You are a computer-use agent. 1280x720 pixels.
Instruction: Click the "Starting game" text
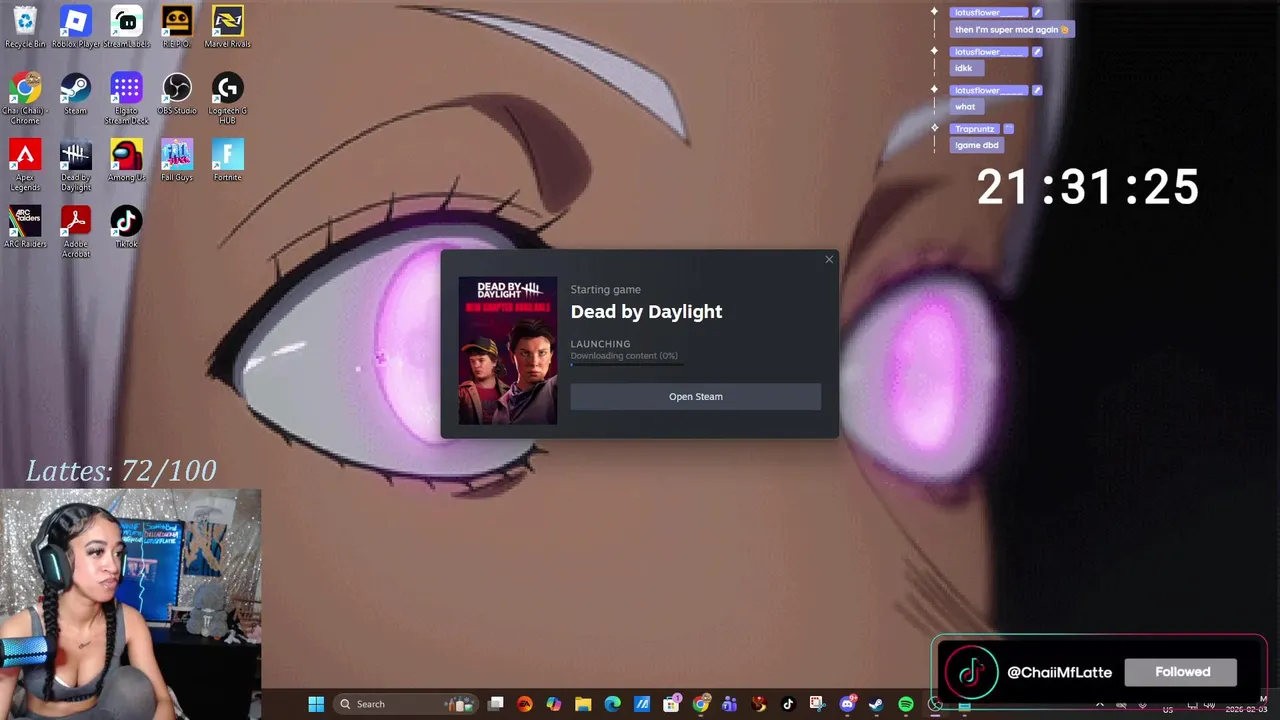(x=605, y=290)
